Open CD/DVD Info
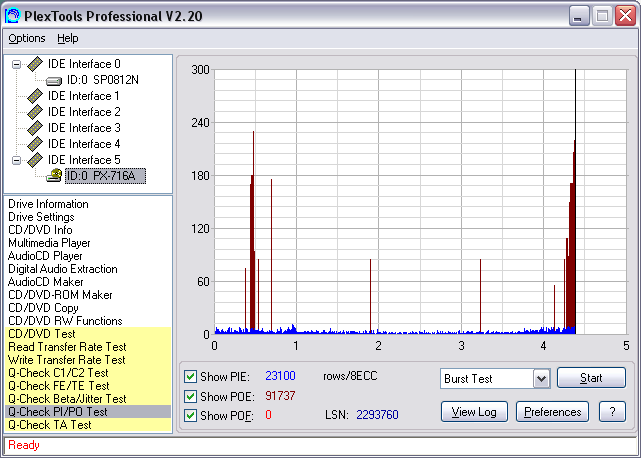Image resolution: width=641 pixels, height=458 pixels. pos(40,230)
